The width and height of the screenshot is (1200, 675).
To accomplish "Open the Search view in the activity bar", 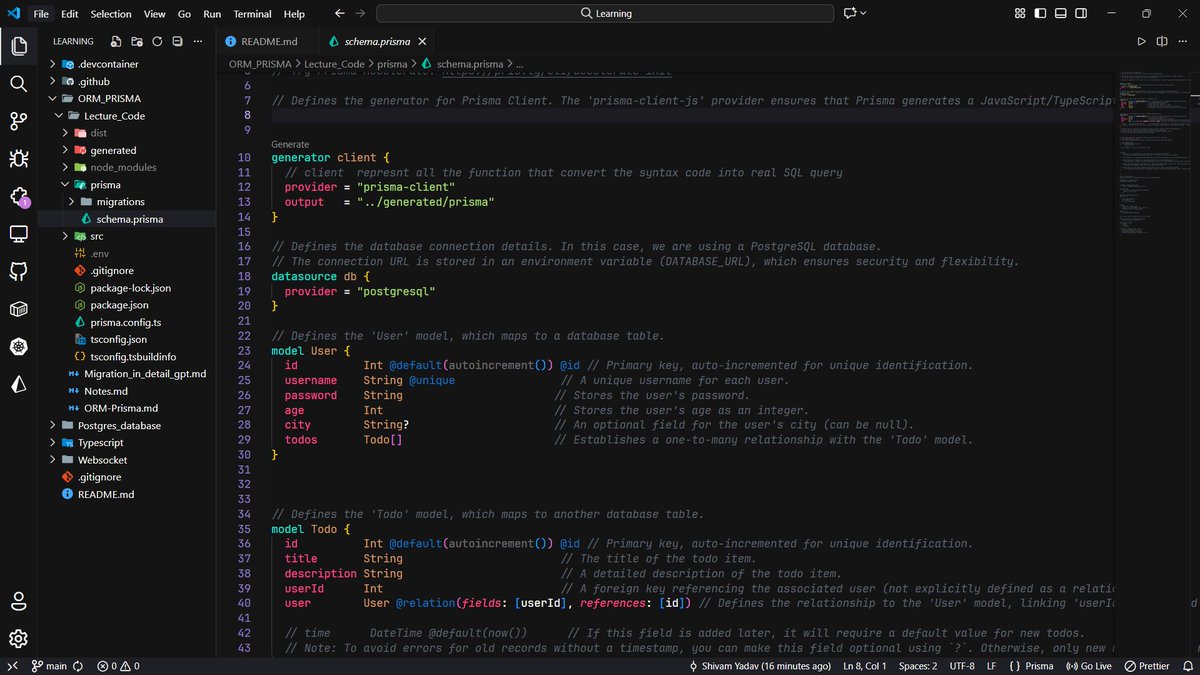I will pyautogui.click(x=18, y=83).
